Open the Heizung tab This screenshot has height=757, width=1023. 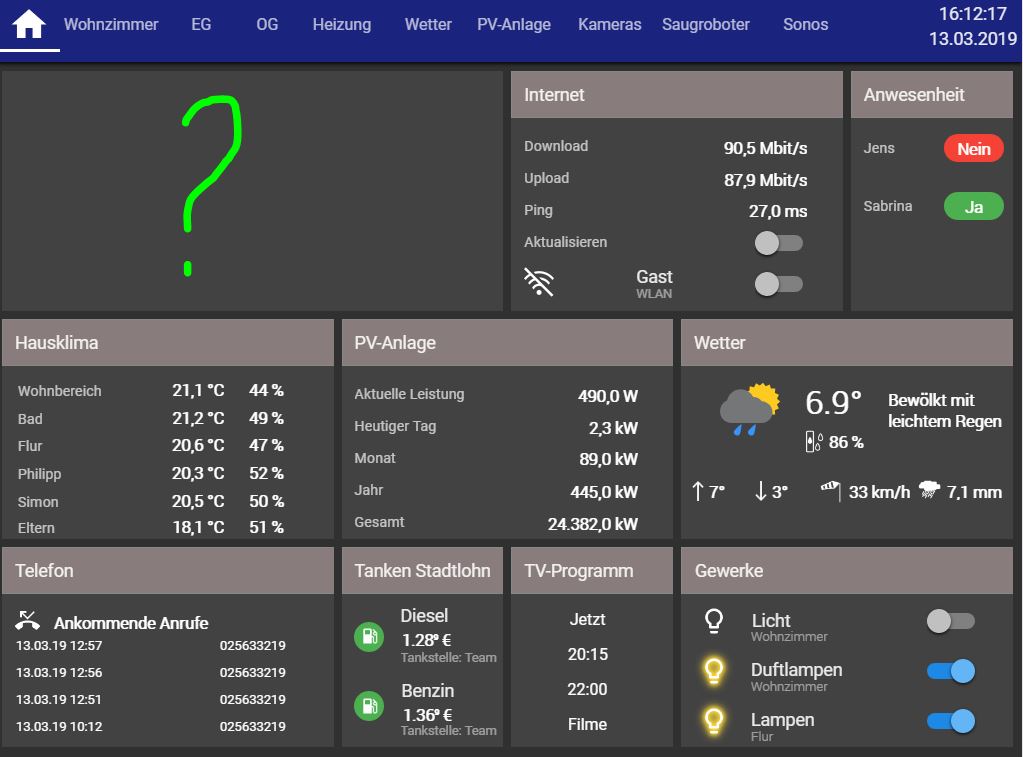(342, 25)
